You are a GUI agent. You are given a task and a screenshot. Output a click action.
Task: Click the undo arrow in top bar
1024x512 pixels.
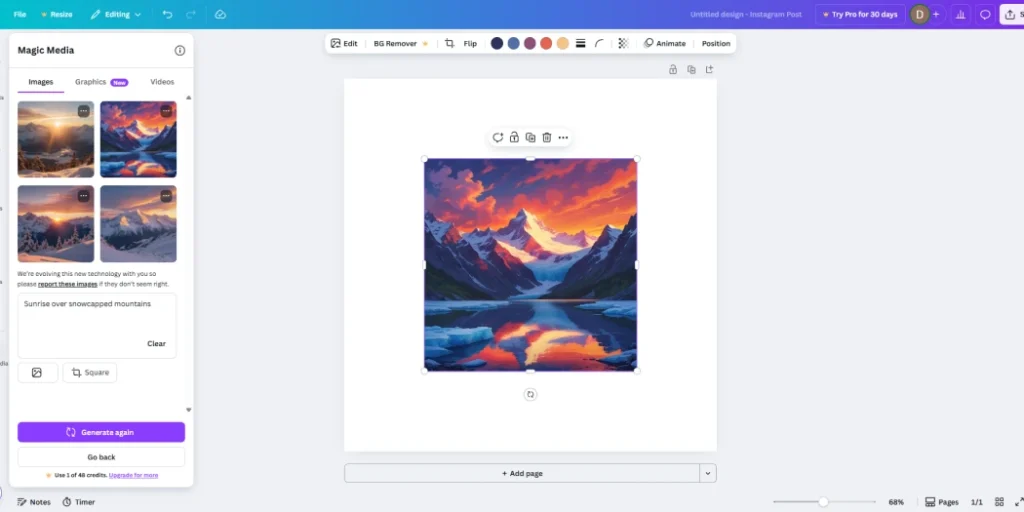167,15
